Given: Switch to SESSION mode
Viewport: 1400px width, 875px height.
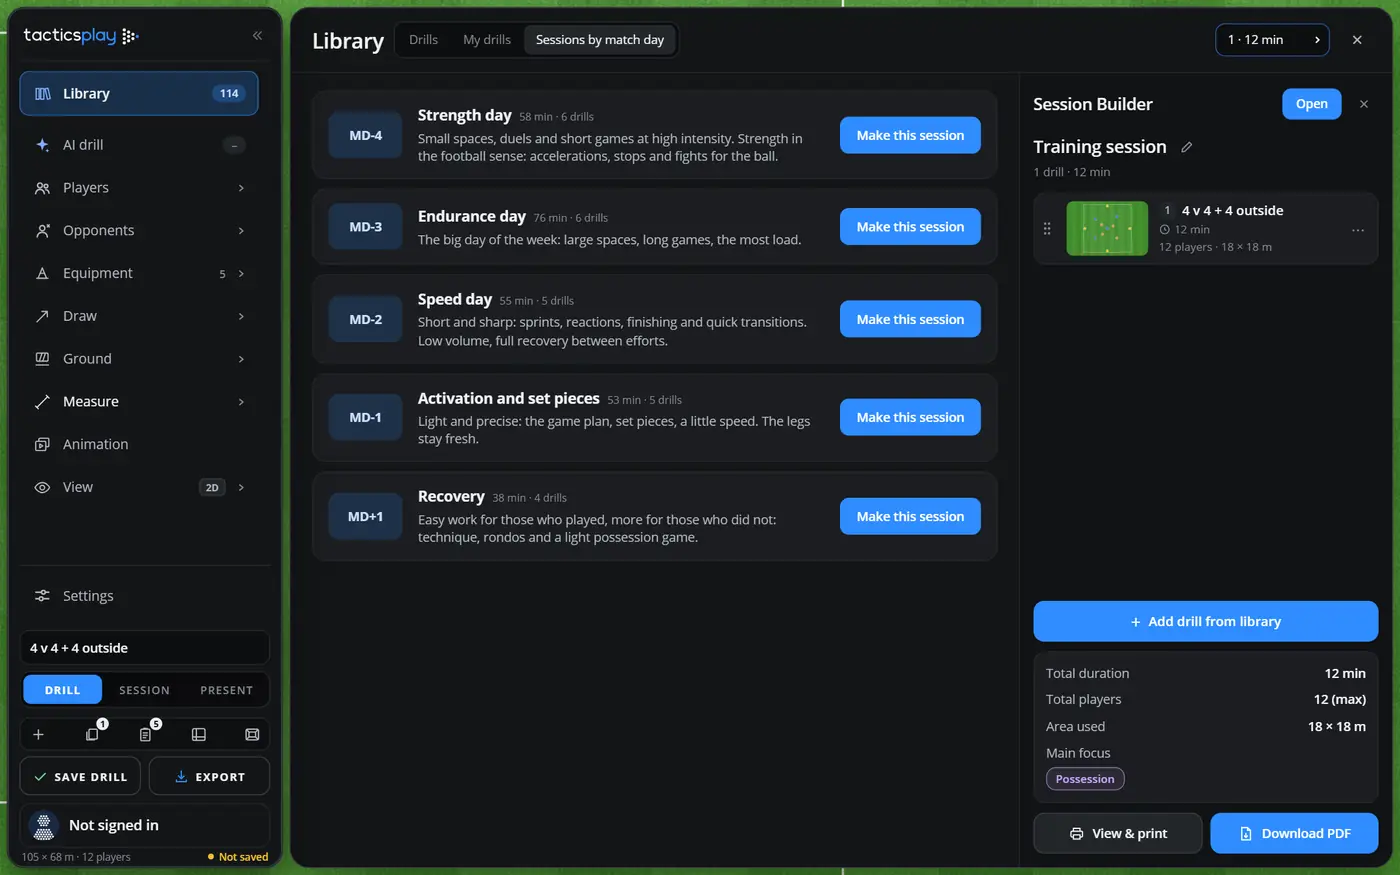Looking at the screenshot, I should click(x=144, y=690).
